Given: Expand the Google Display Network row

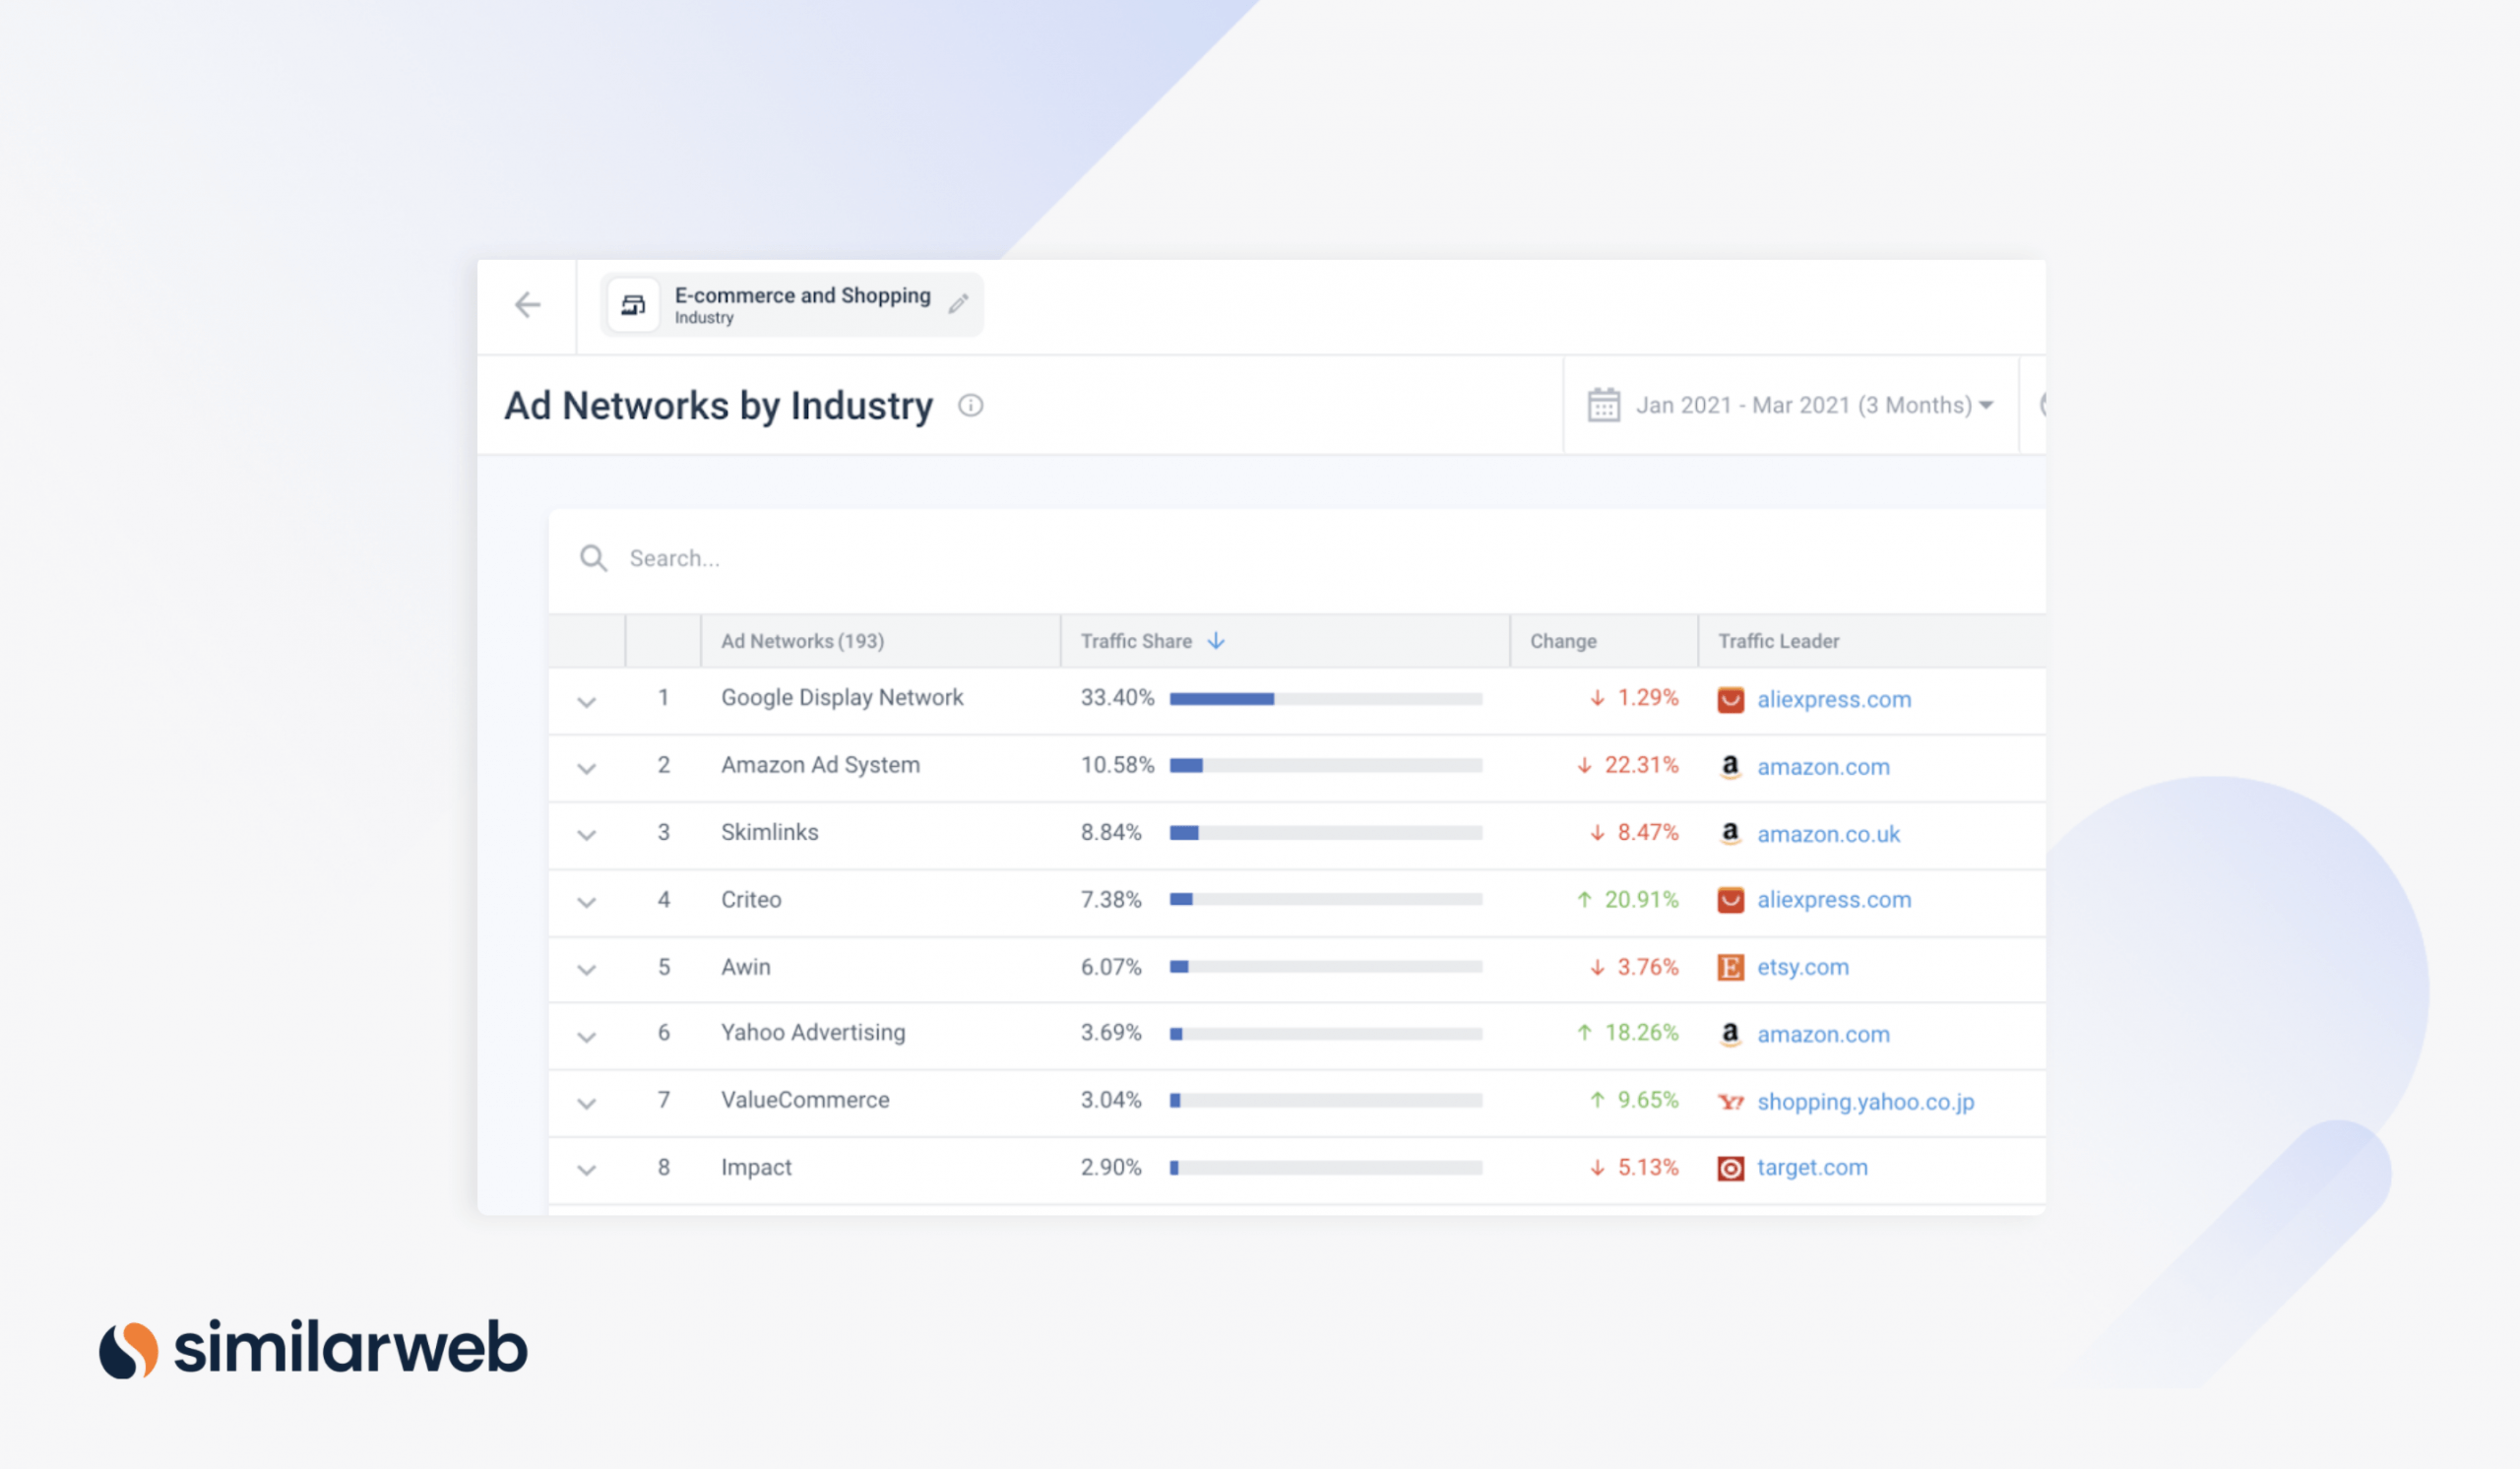Looking at the screenshot, I should tap(589, 699).
